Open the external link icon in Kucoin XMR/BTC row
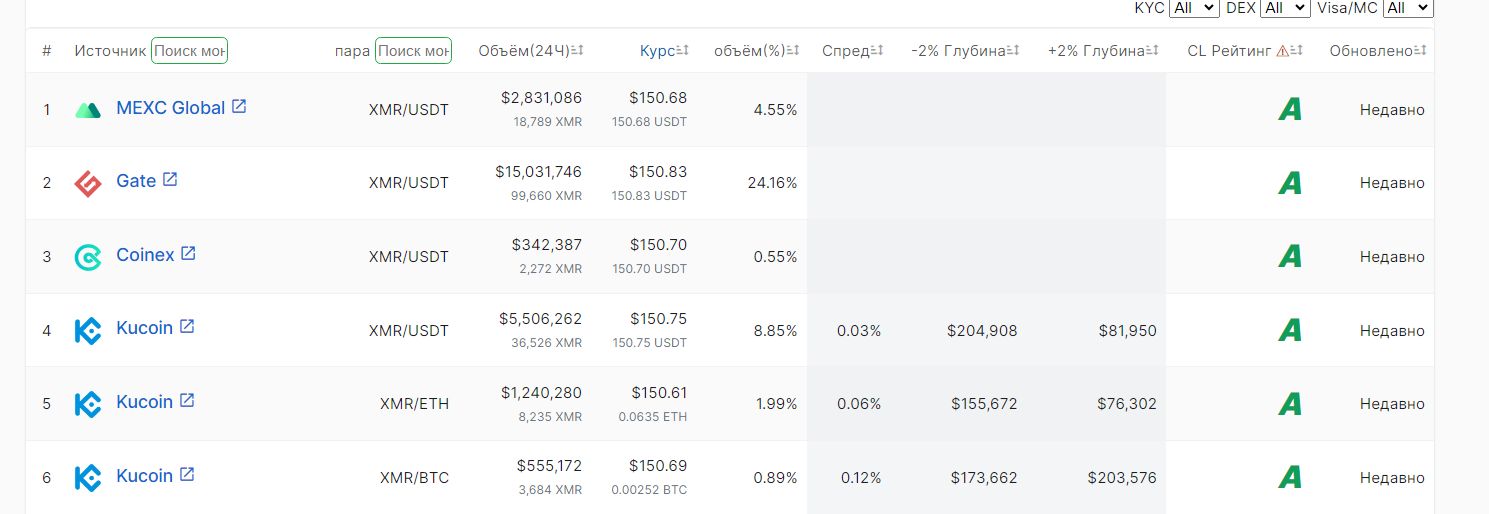 pos(186,474)
